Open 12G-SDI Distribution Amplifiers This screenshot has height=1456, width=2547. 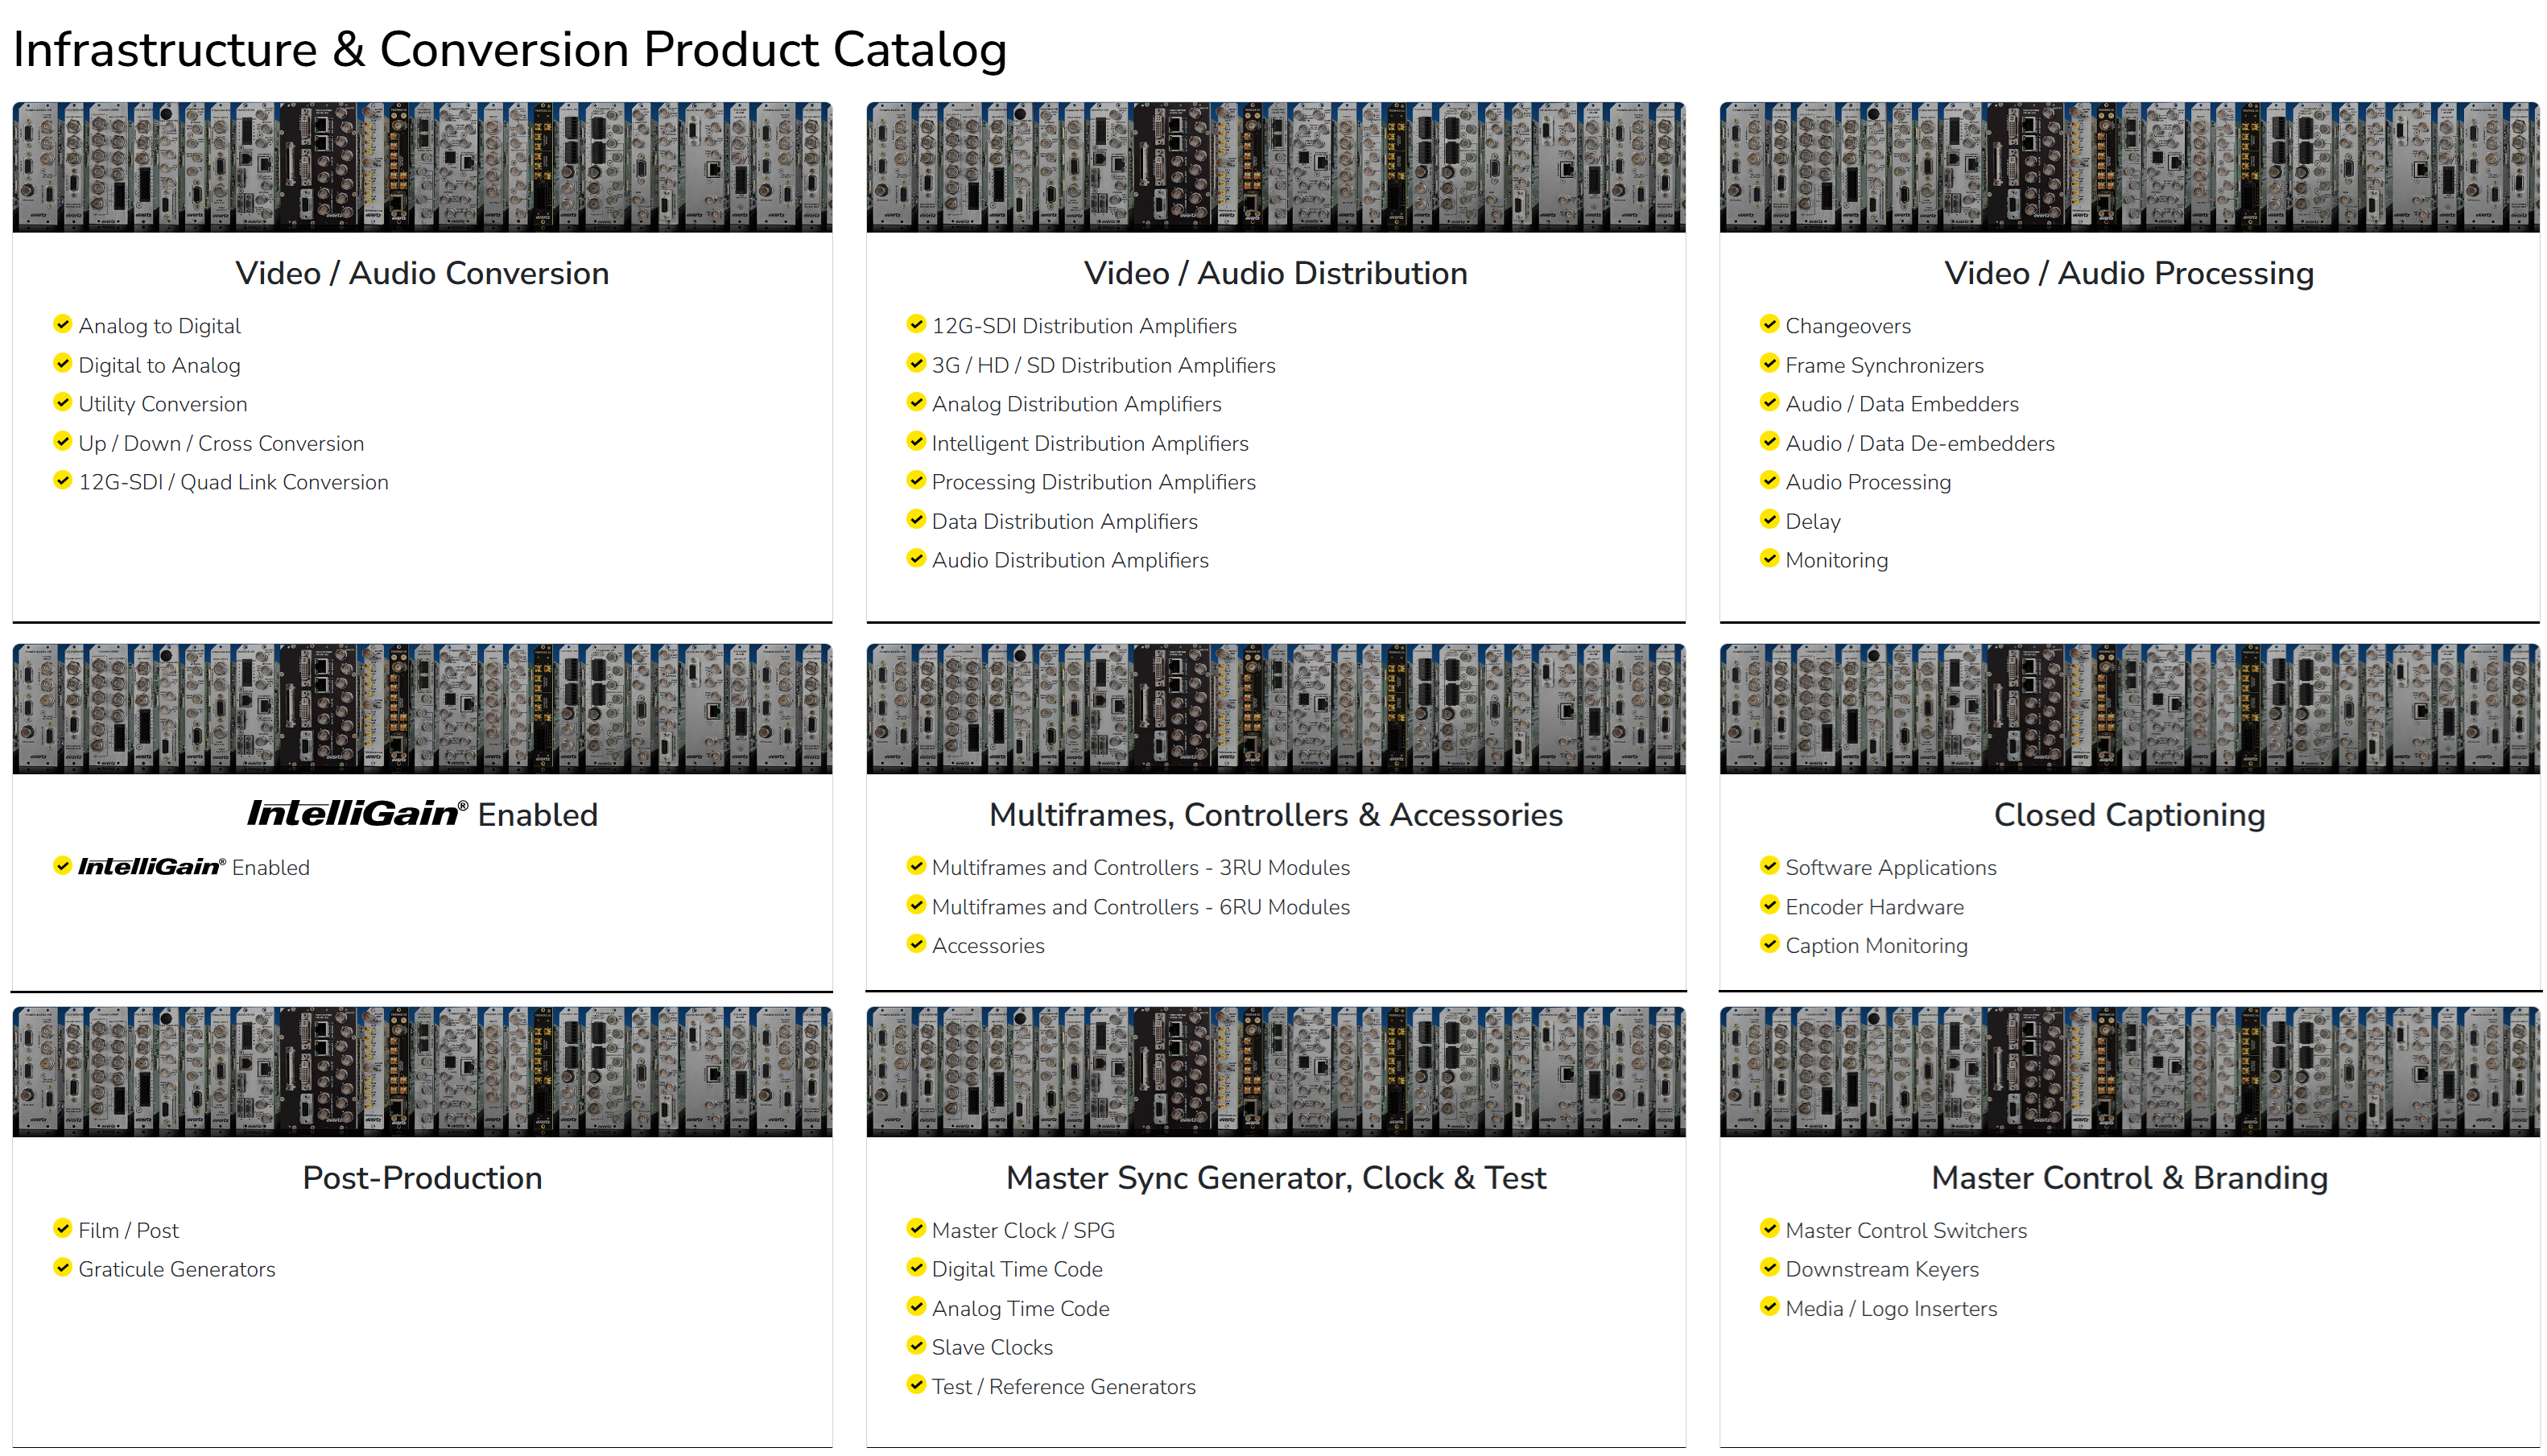coord(1084,326)
